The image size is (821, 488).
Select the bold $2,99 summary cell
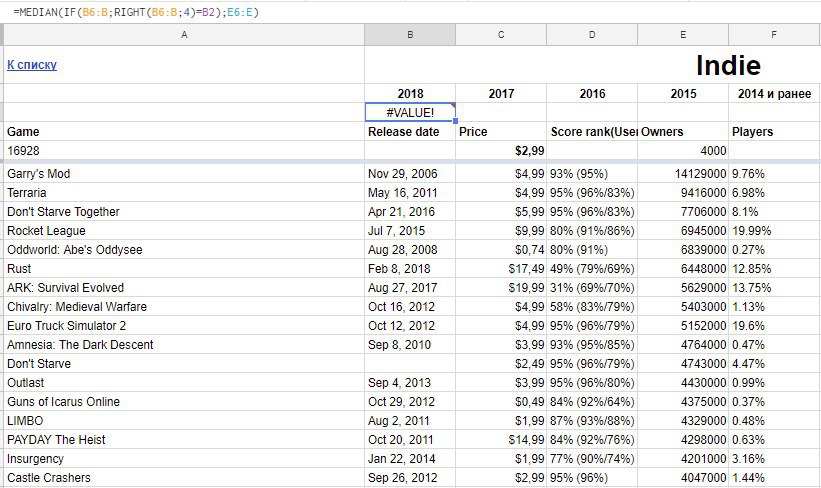[501, 150]
